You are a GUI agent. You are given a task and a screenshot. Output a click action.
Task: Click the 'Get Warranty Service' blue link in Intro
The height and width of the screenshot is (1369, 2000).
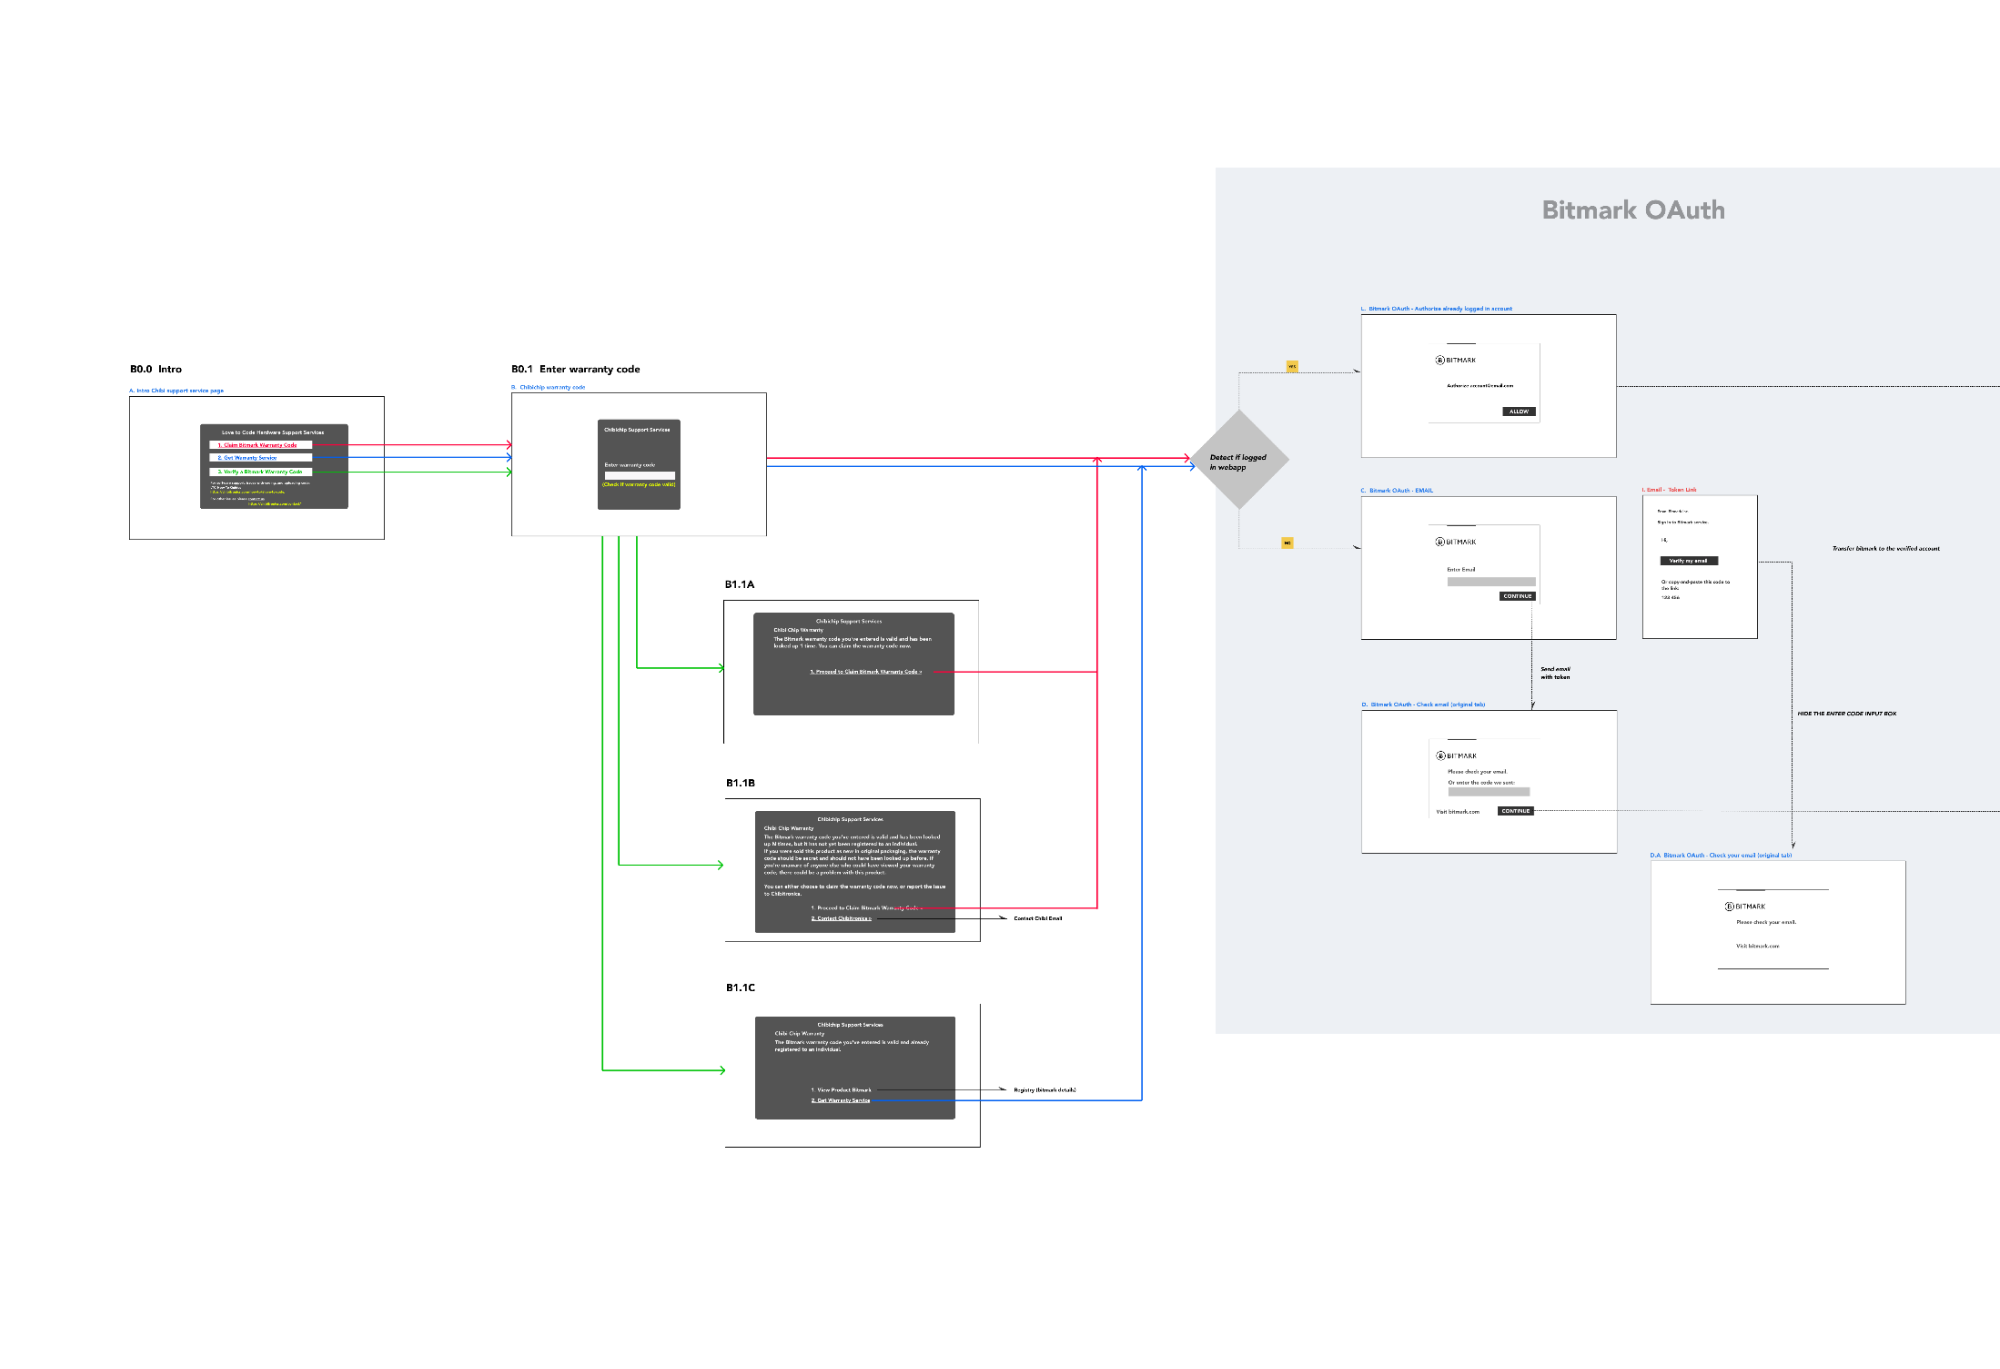tap(248, 458)
